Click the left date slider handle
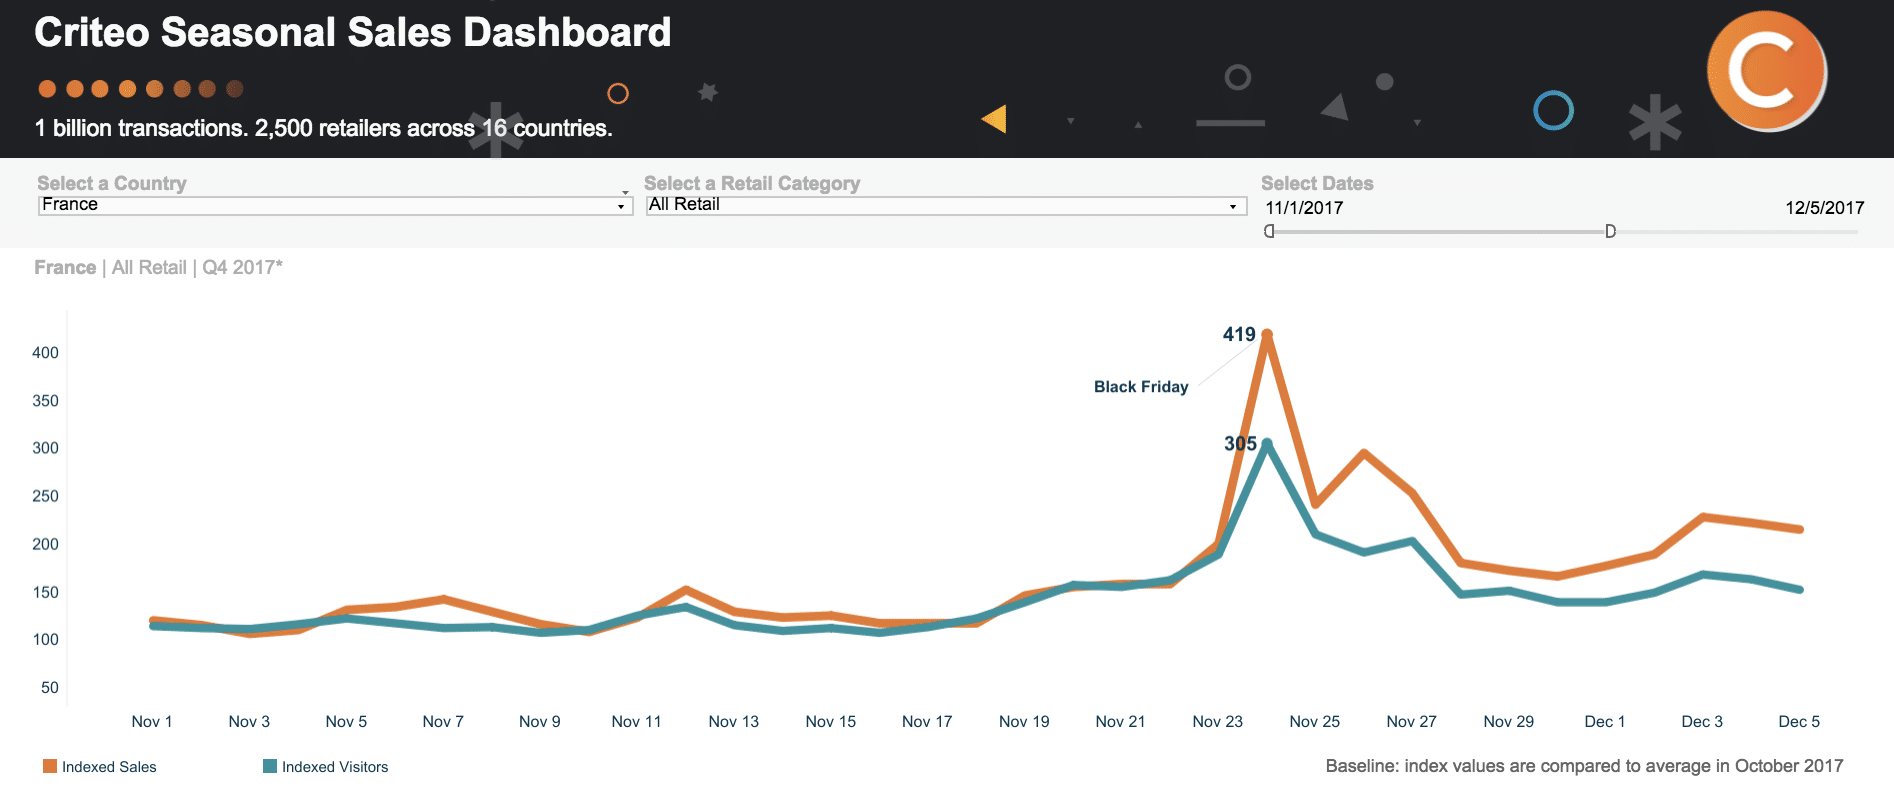Screen dimensions: 1894x798 (1269, 231)
